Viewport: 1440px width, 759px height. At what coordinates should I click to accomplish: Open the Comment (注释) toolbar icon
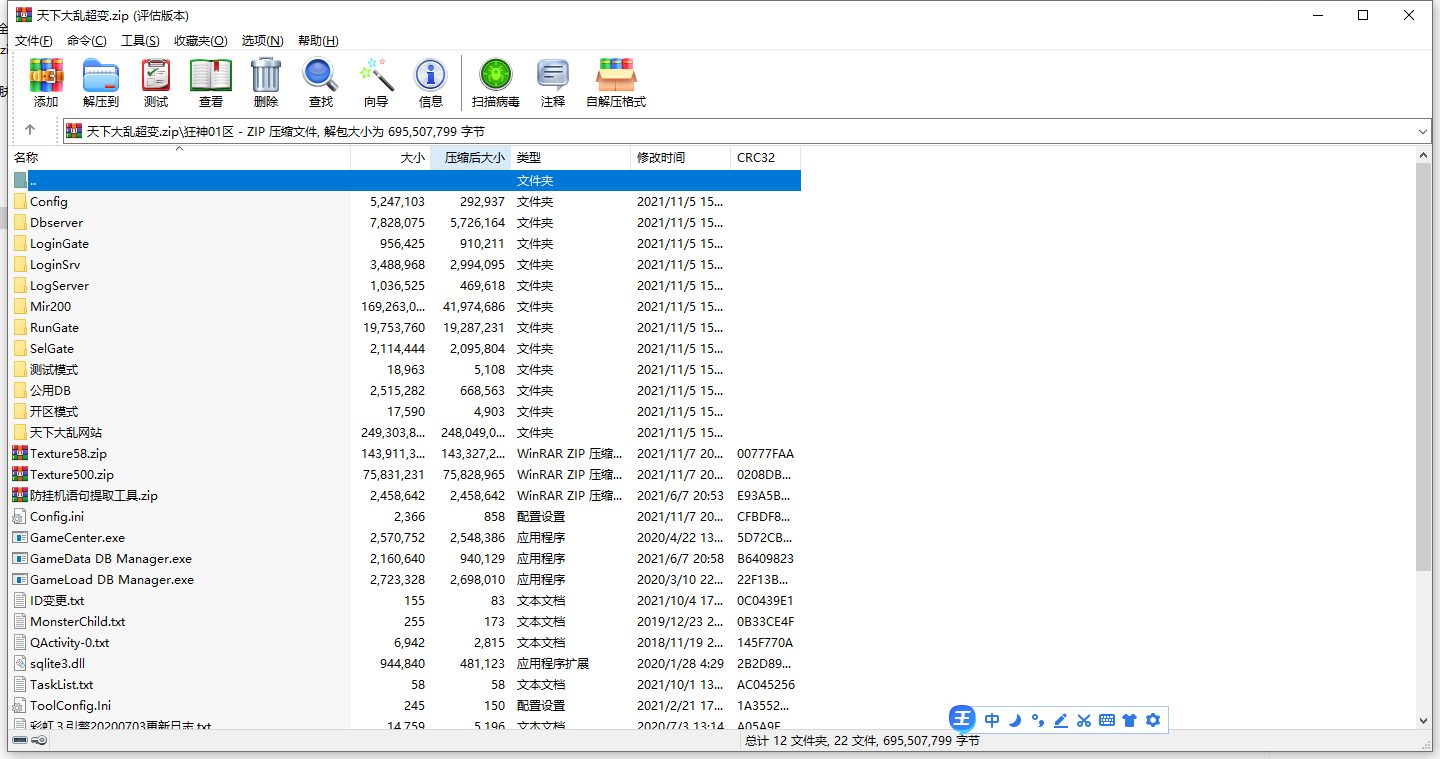(x=553, y=82)
